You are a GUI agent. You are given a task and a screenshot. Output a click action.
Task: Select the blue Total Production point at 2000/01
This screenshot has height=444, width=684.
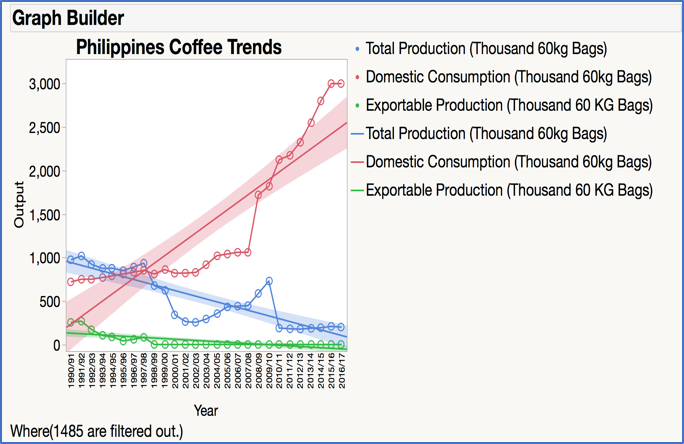(x=175, y=314)
